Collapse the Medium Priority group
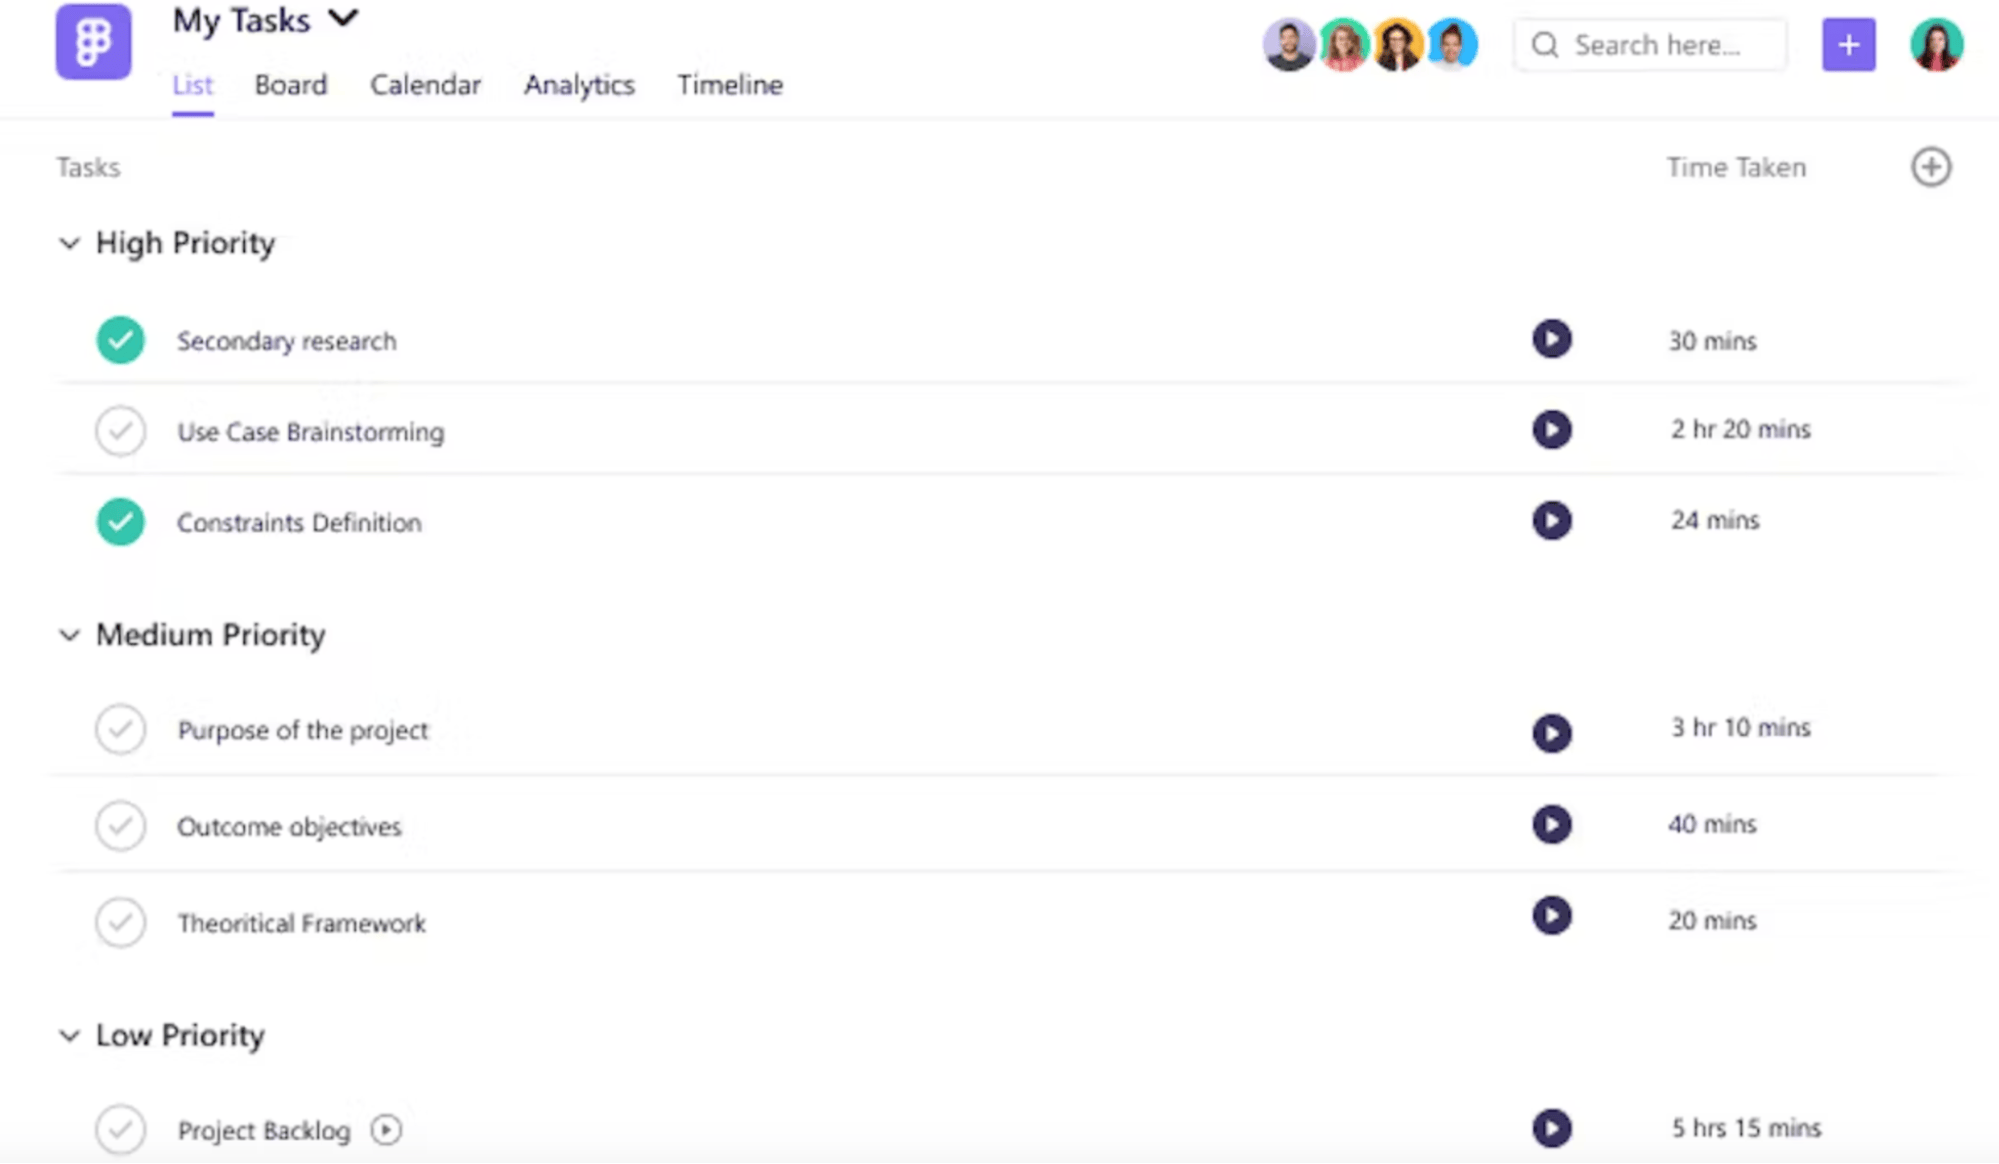1999x1164 pixels. [68, 635]
